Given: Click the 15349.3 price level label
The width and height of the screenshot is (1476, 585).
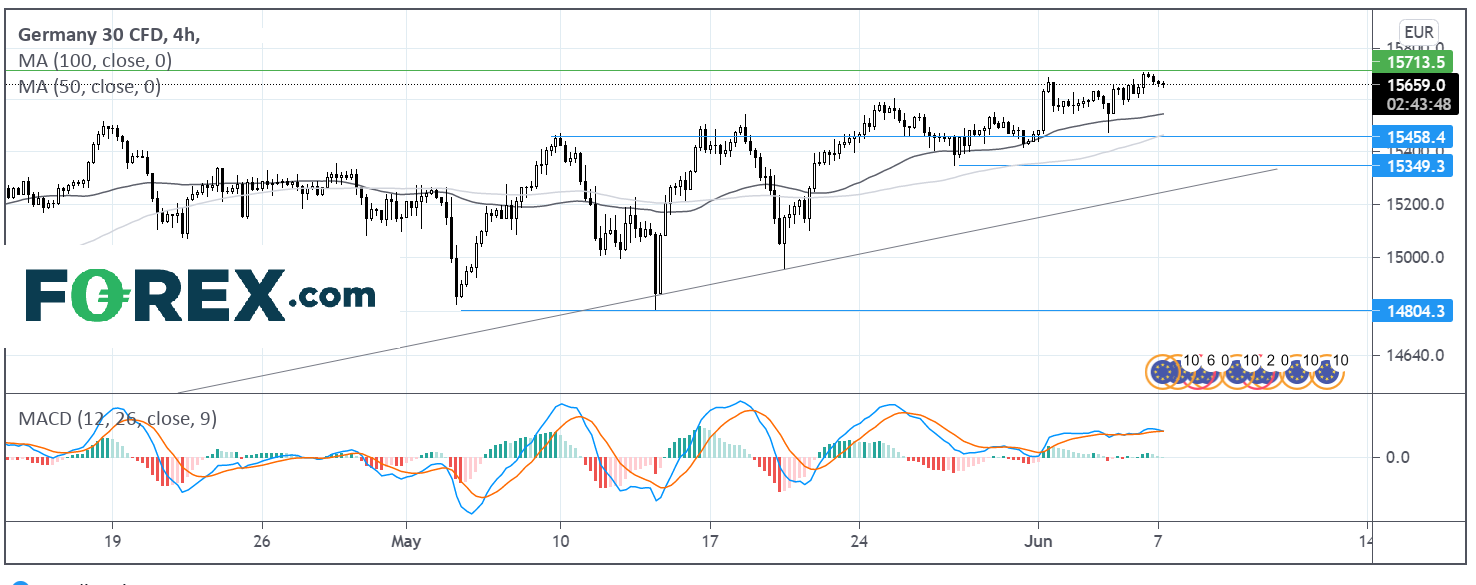Looking at the screenshot, I should click(x=1412, y=165).
